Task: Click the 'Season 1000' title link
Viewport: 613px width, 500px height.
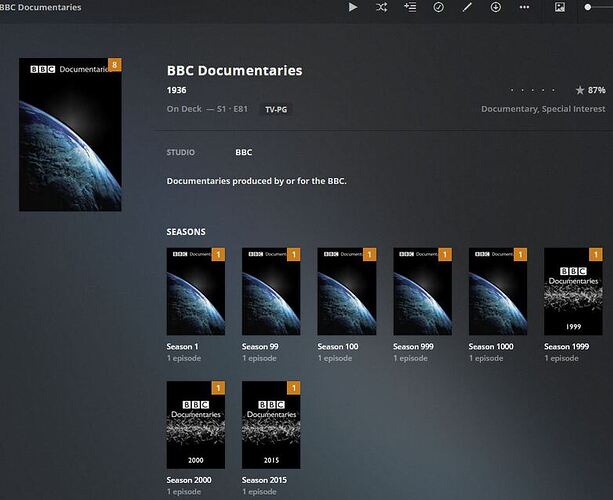Action: click(491, 347)
